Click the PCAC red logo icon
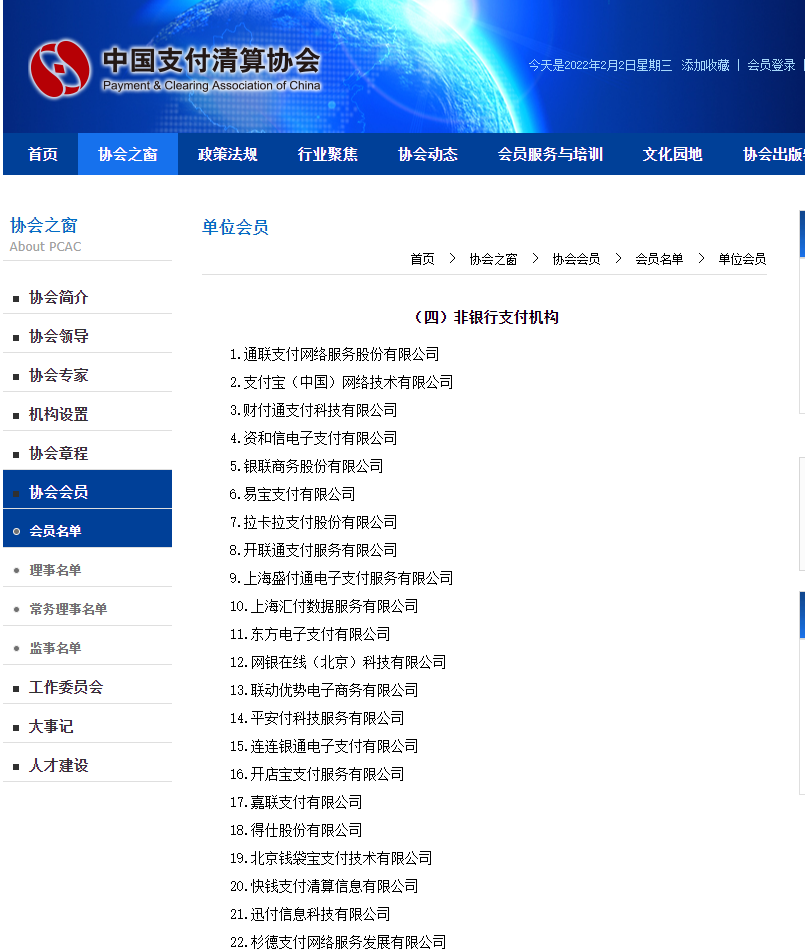 (59, 69)
